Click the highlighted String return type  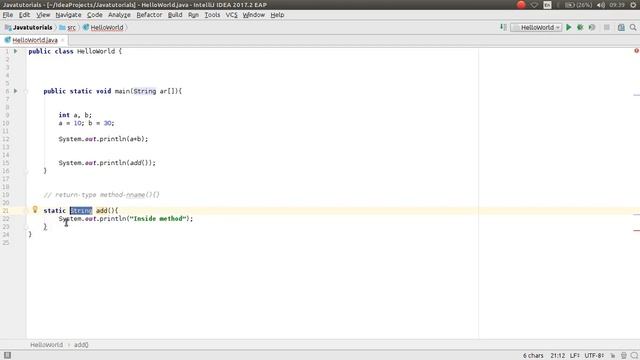point(81,210)
